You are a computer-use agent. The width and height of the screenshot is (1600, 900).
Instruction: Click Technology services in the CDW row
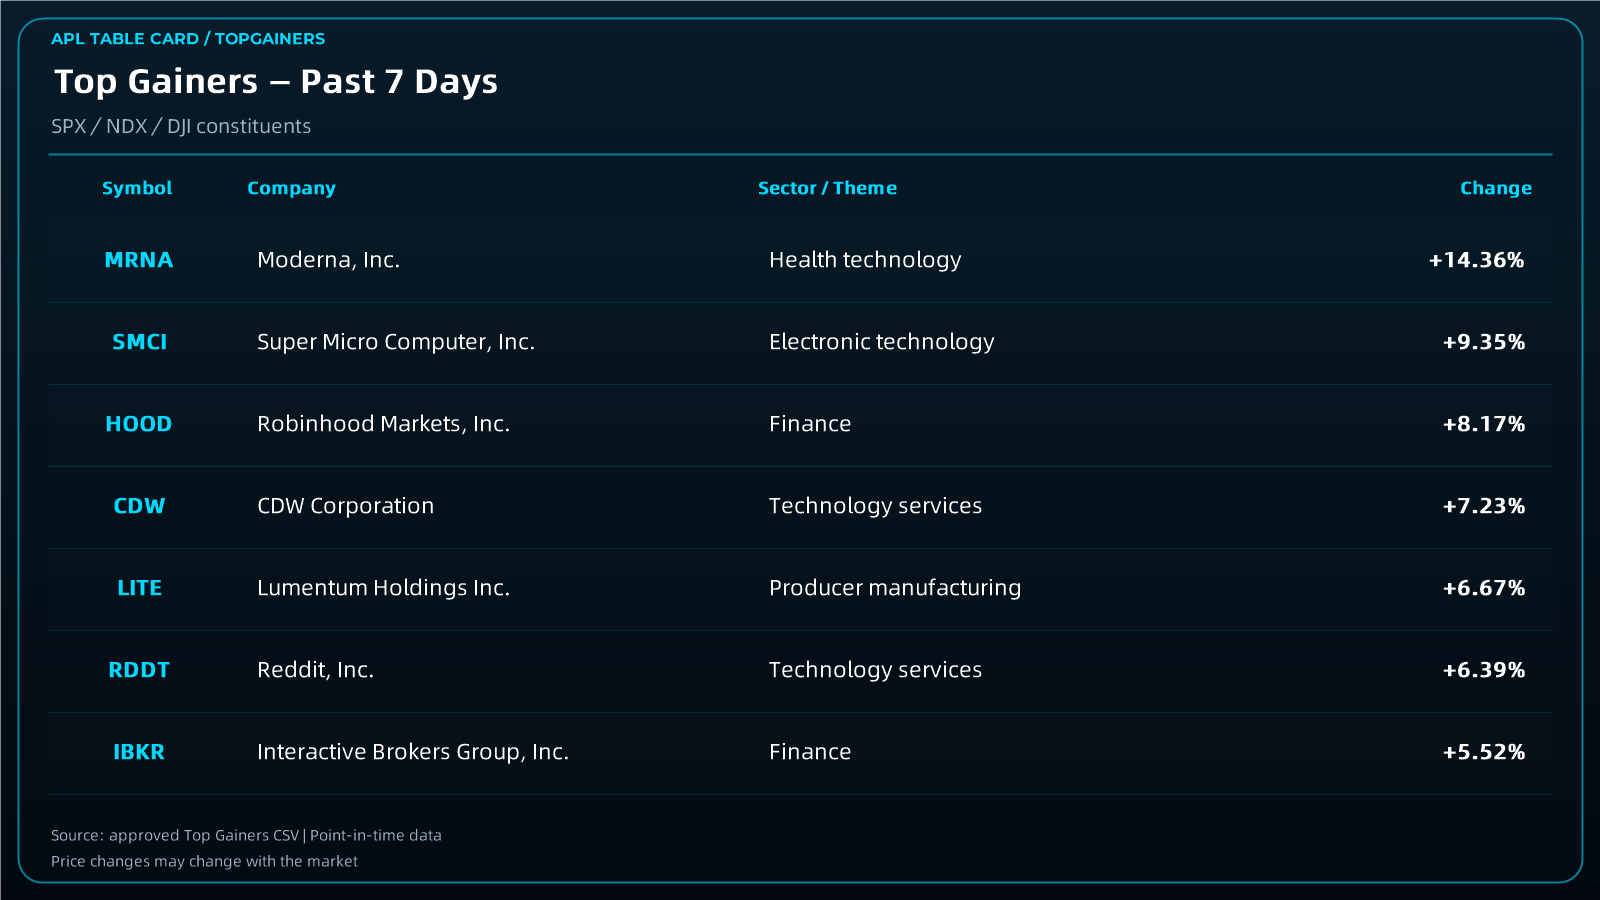point(875,506)
